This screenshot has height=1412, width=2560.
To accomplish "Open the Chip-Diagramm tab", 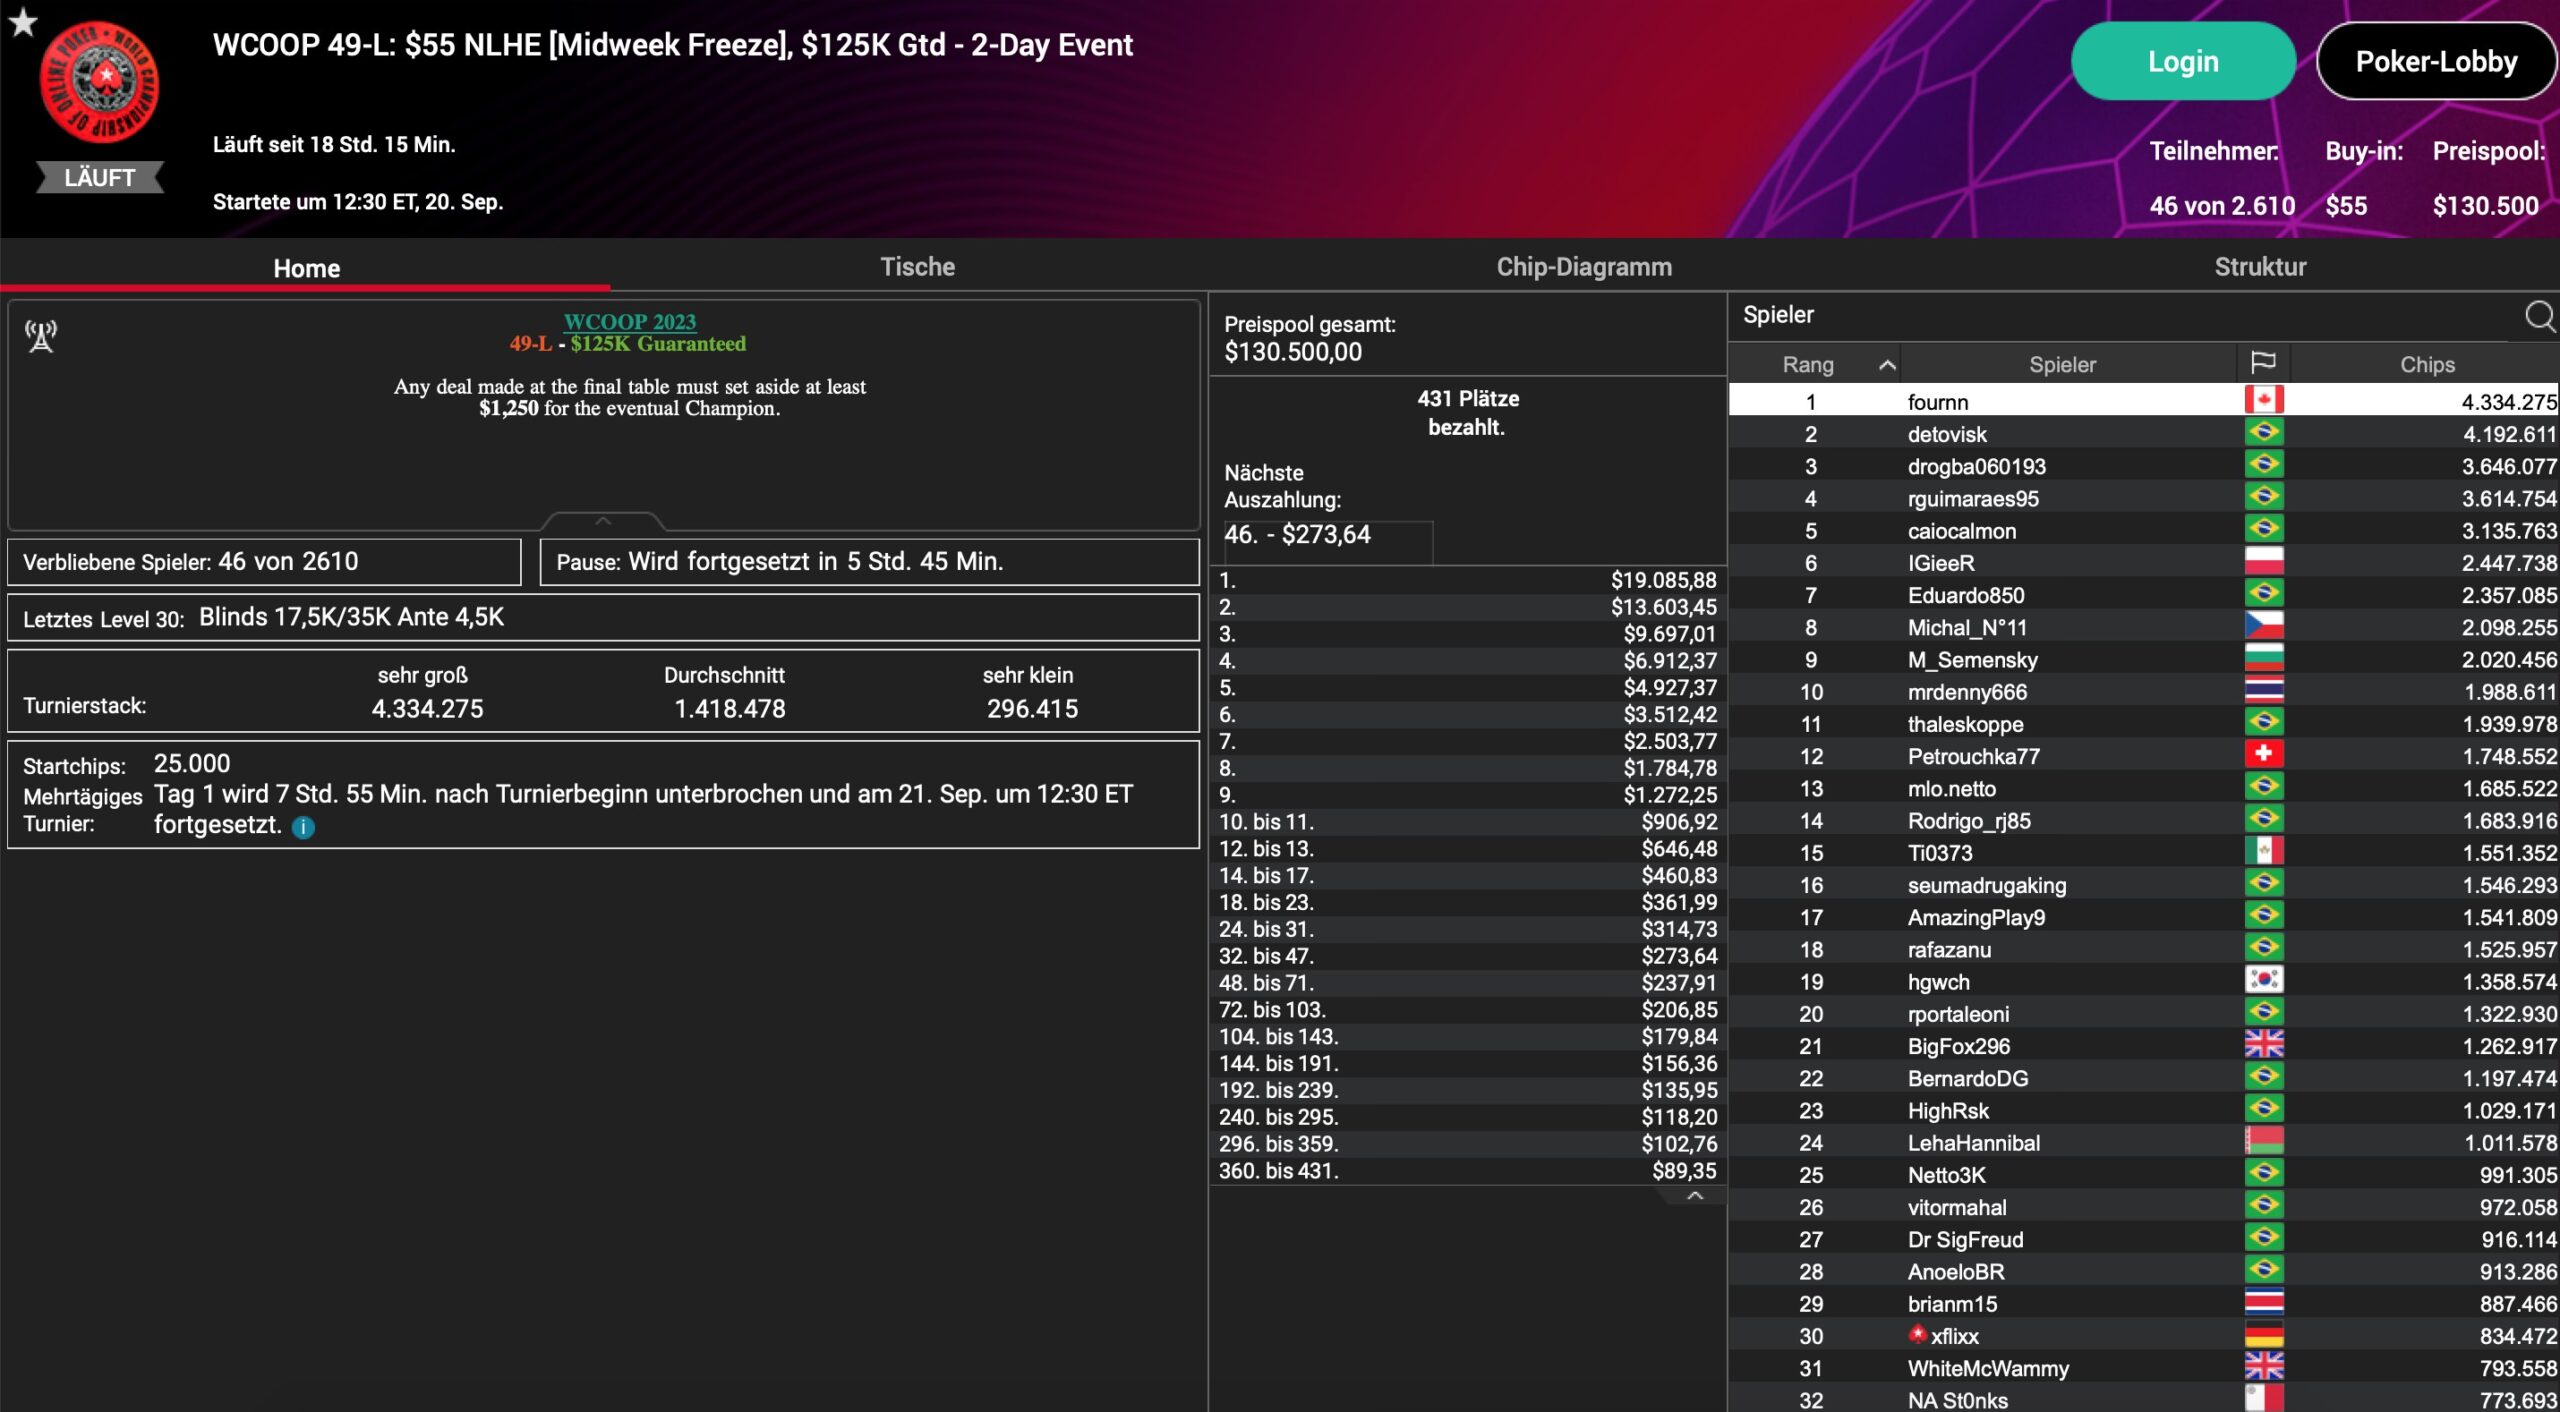I will [1583, 267].
